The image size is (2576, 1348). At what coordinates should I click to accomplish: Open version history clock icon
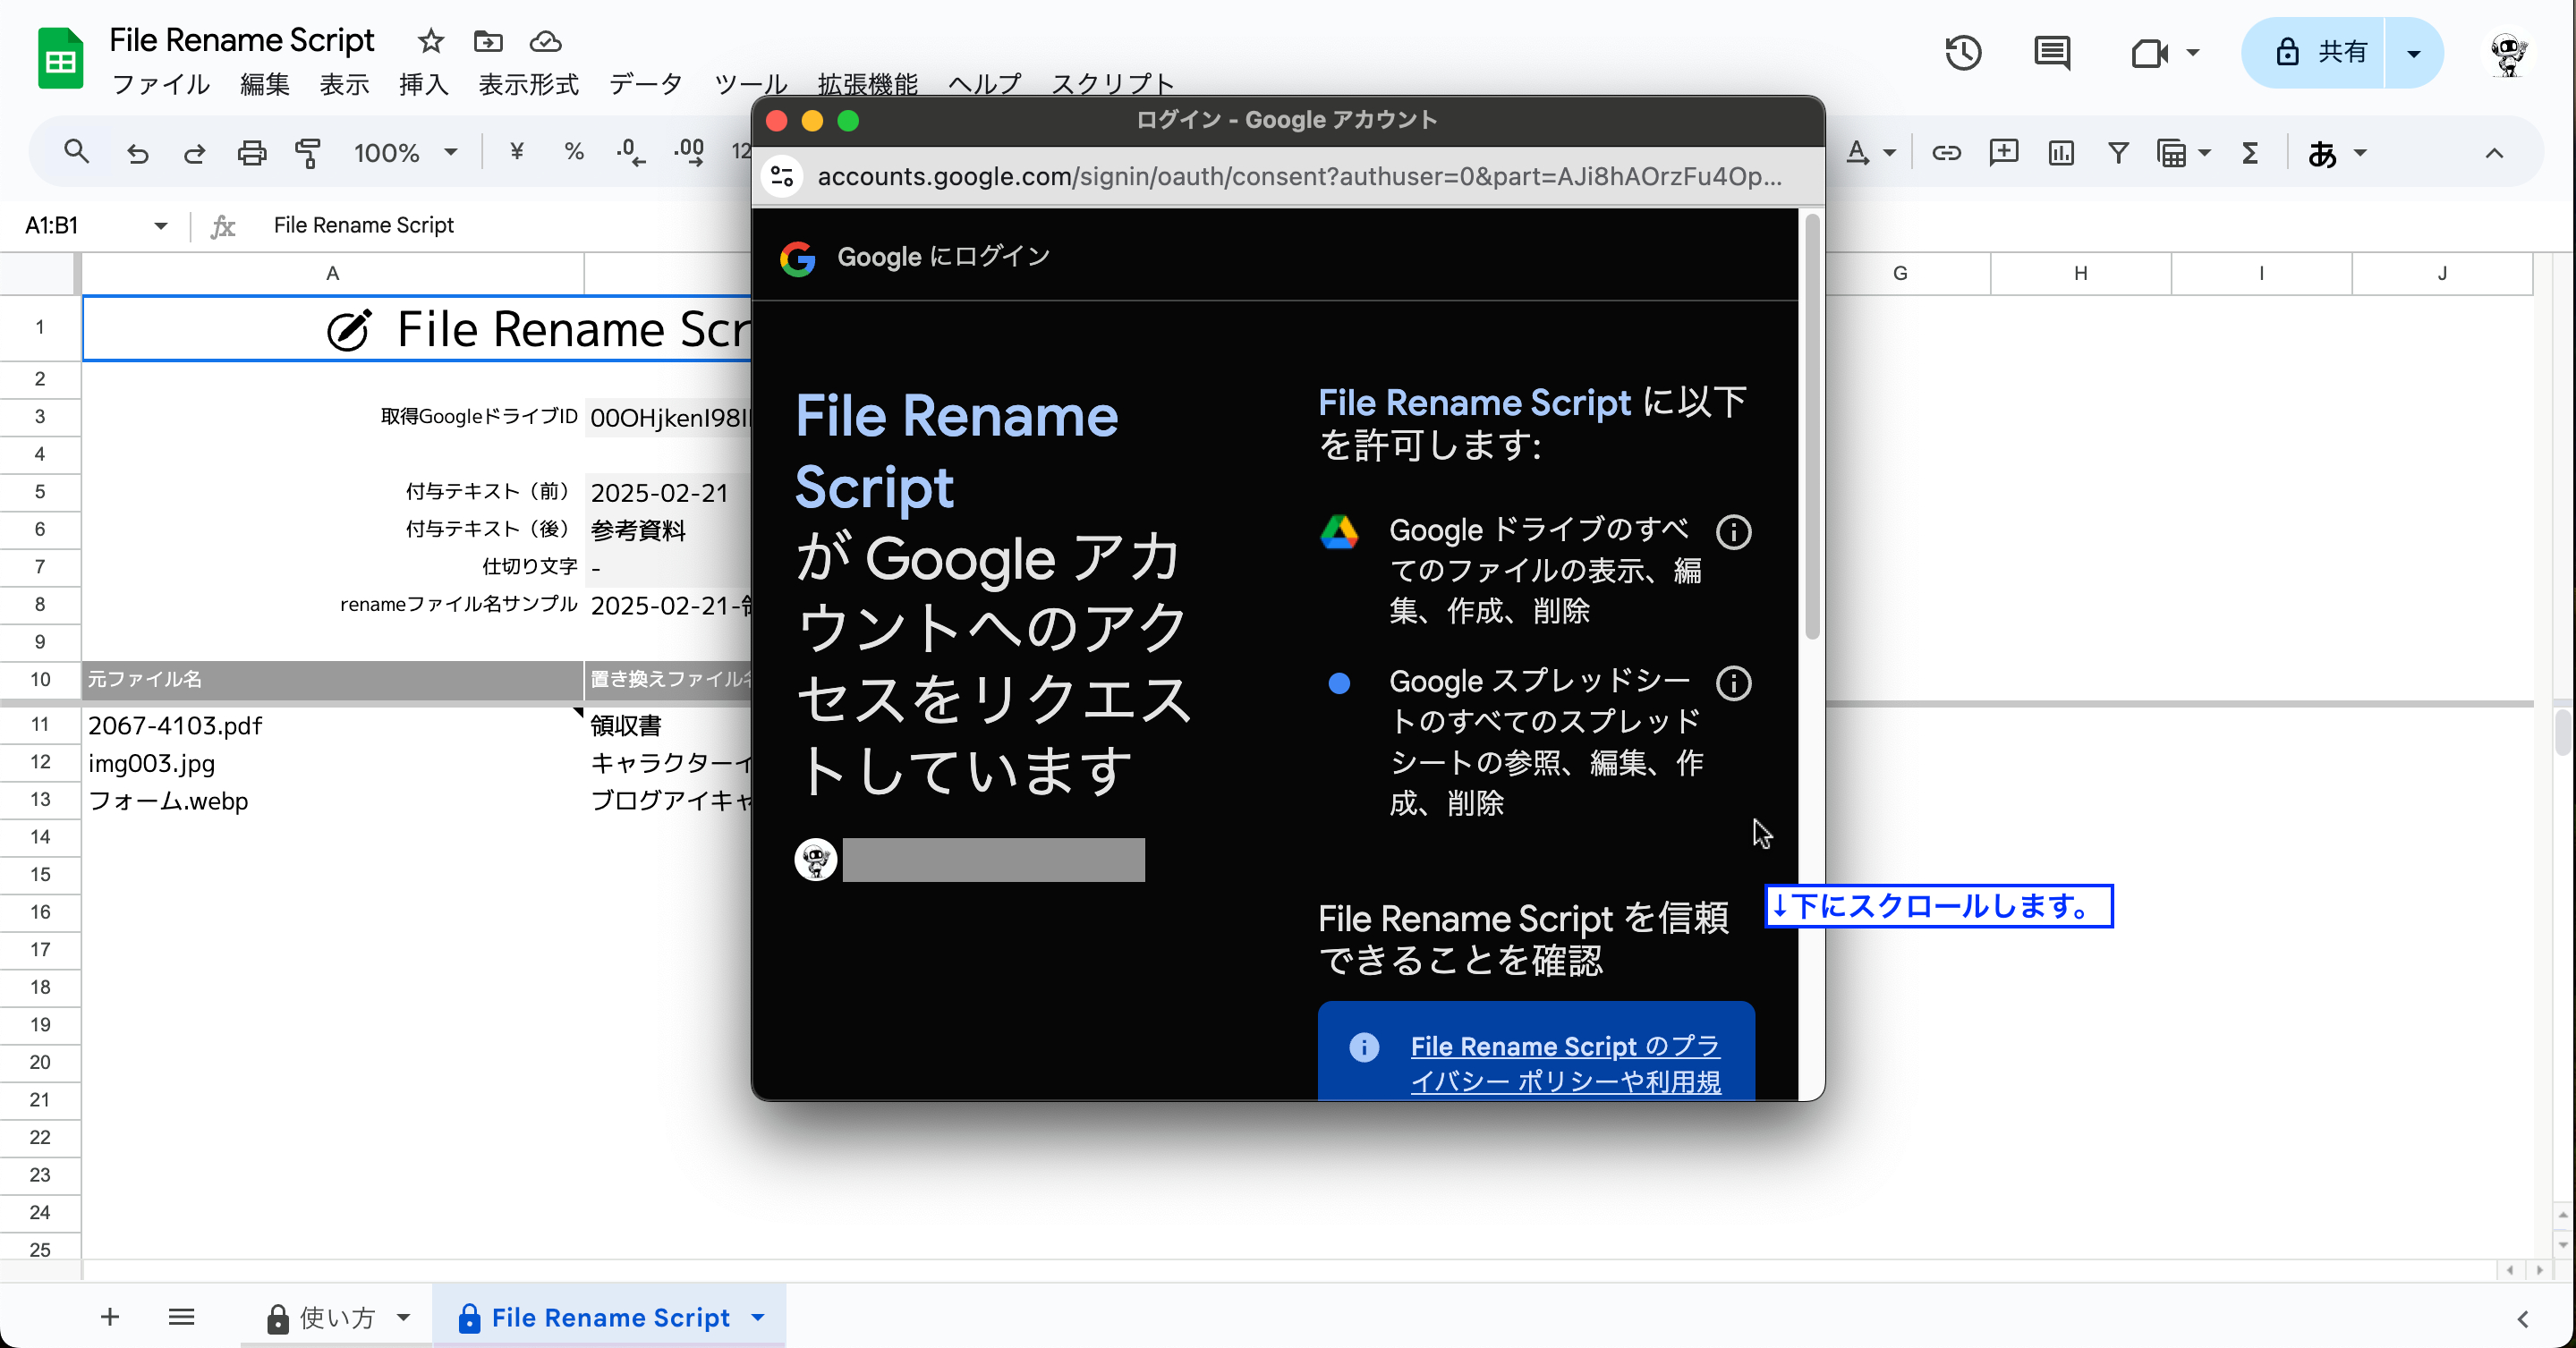point(1963,52)
